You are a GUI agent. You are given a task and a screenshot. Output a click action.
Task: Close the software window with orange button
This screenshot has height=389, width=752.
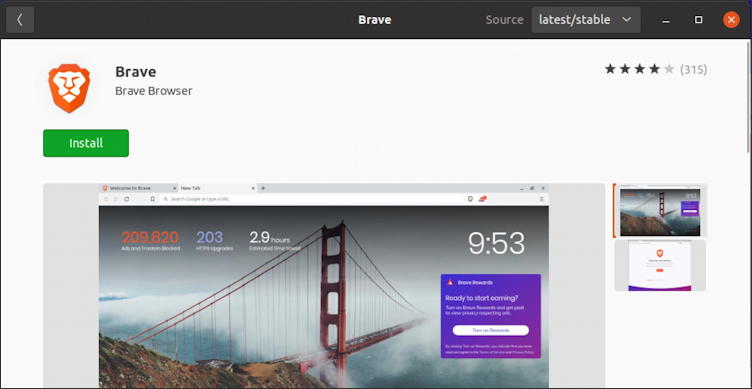731,20
